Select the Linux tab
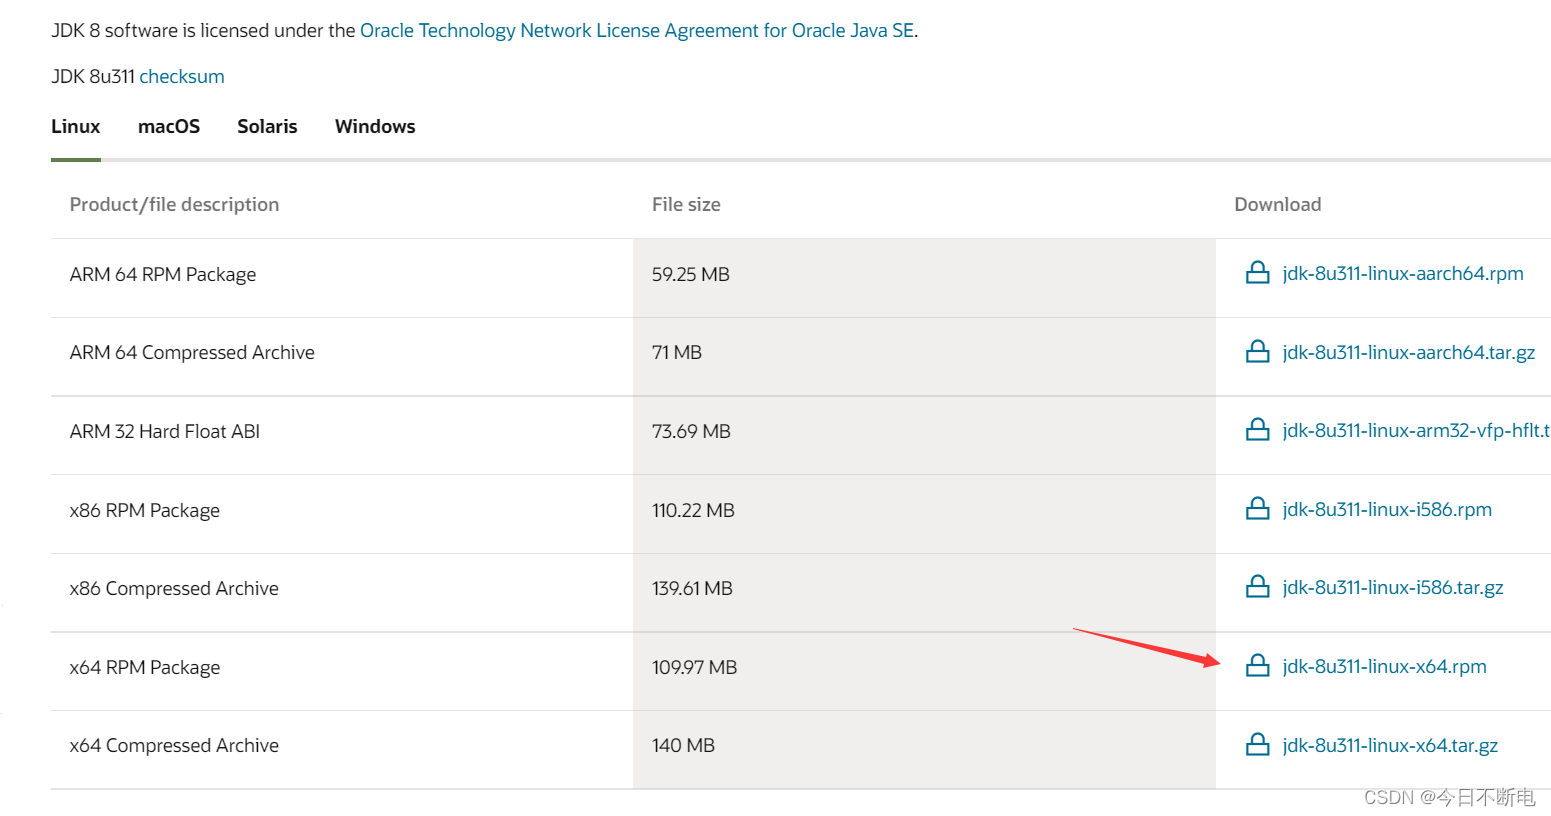1551x816 pixels. (76, 127)
